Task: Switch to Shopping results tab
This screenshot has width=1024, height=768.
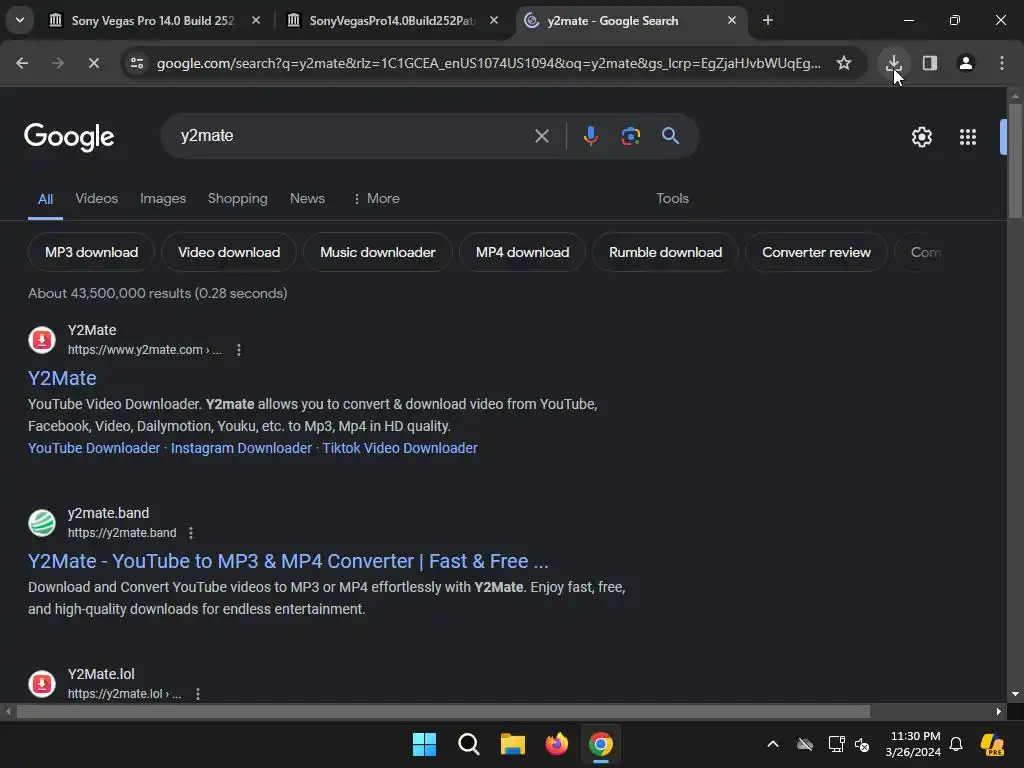Action: [x=238, y=199]
